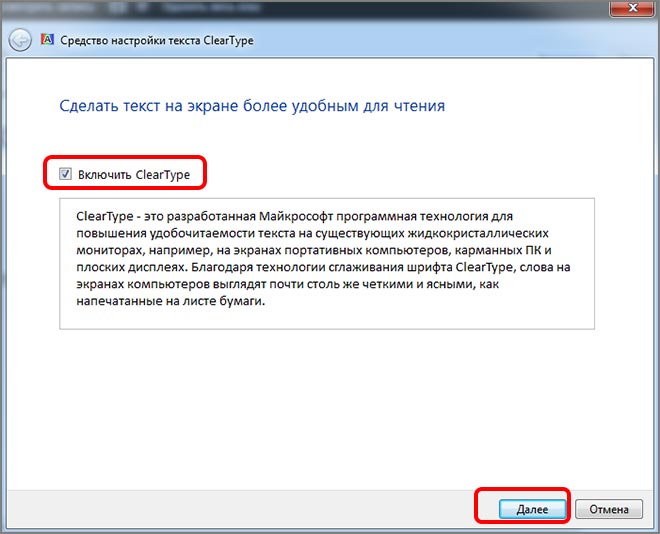
Task: Toggle the Включить ClearType checkbox
Action: click(65, 174)
